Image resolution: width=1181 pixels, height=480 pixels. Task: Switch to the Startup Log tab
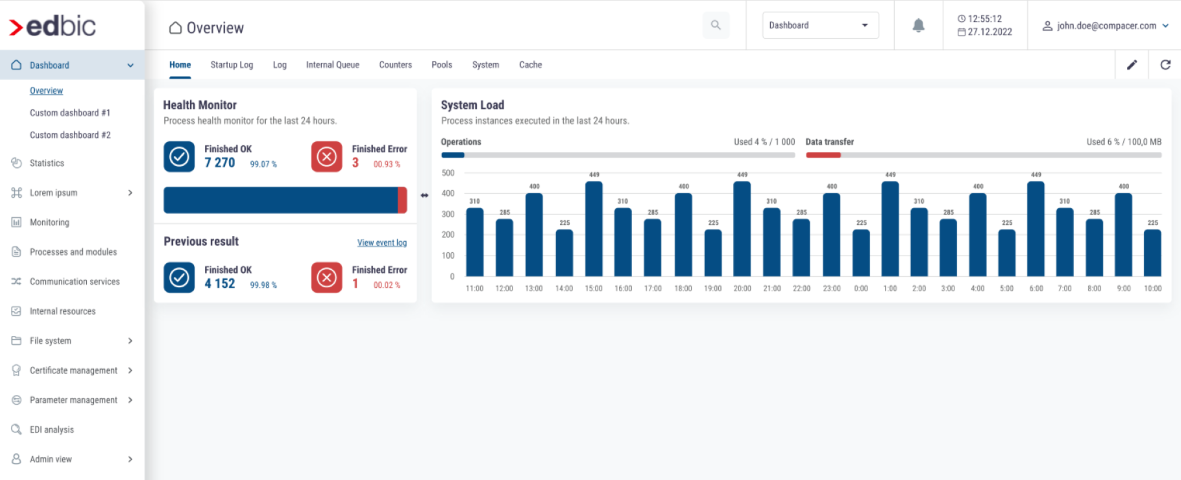click(231, 65)
